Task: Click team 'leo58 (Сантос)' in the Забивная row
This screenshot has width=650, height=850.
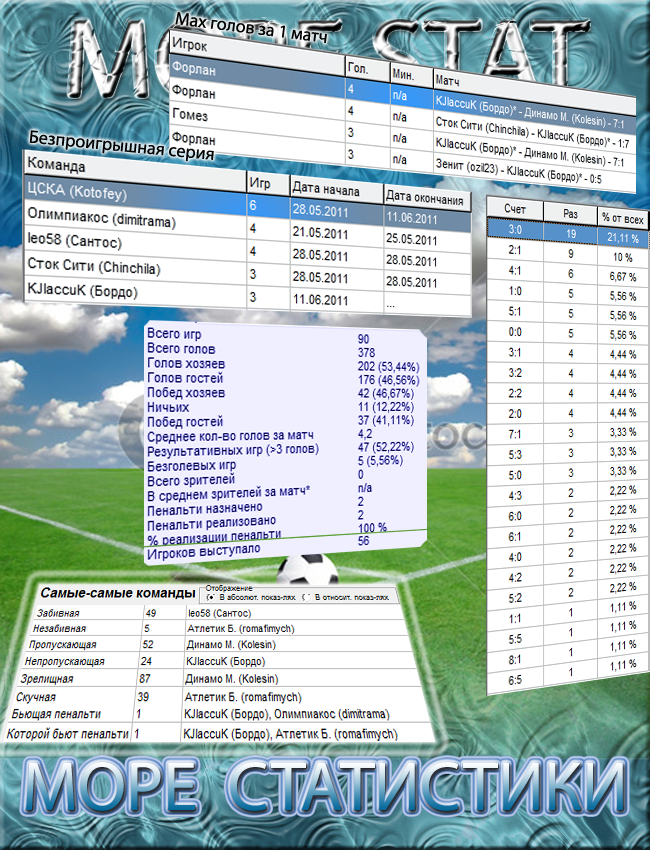Action: click(x=219, y=613)
